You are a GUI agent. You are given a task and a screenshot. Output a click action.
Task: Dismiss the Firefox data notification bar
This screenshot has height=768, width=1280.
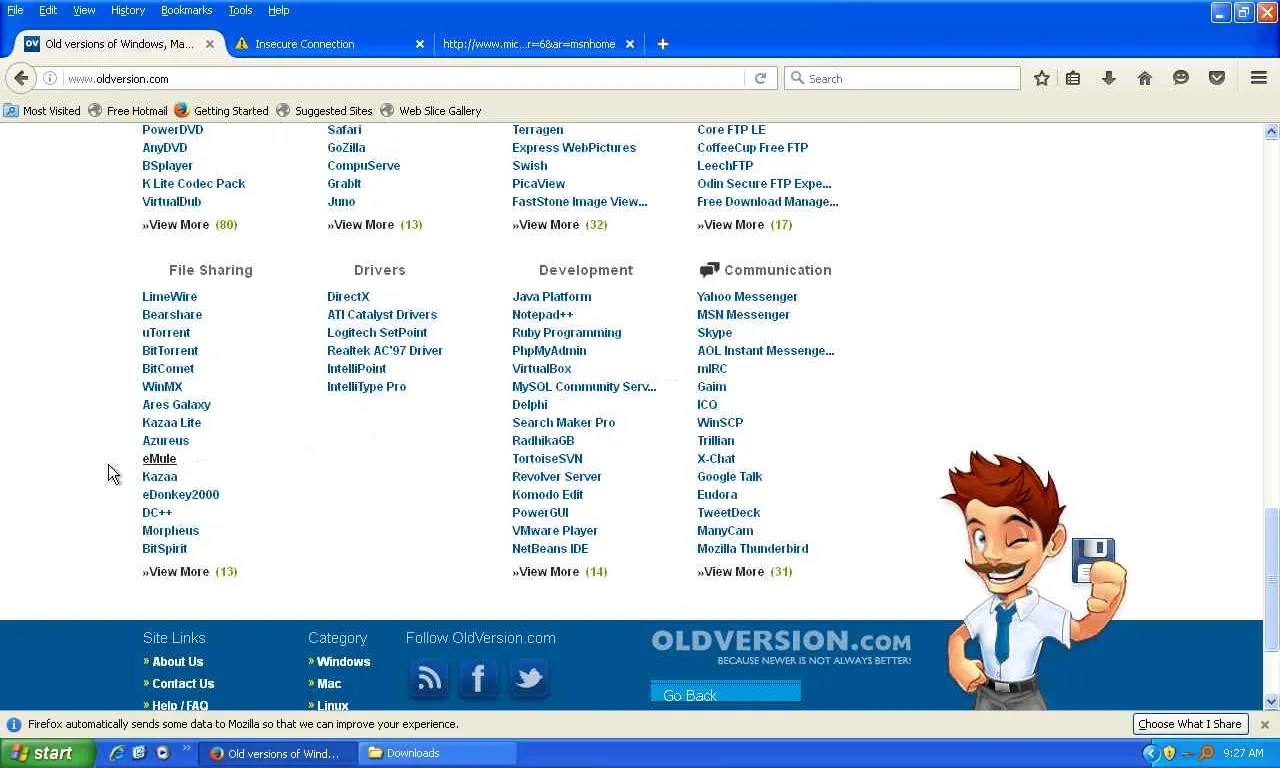point(1264,724)
